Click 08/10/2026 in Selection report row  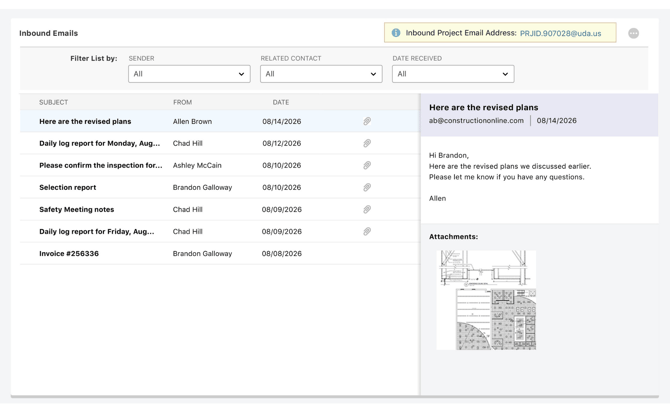click(282, 187)
